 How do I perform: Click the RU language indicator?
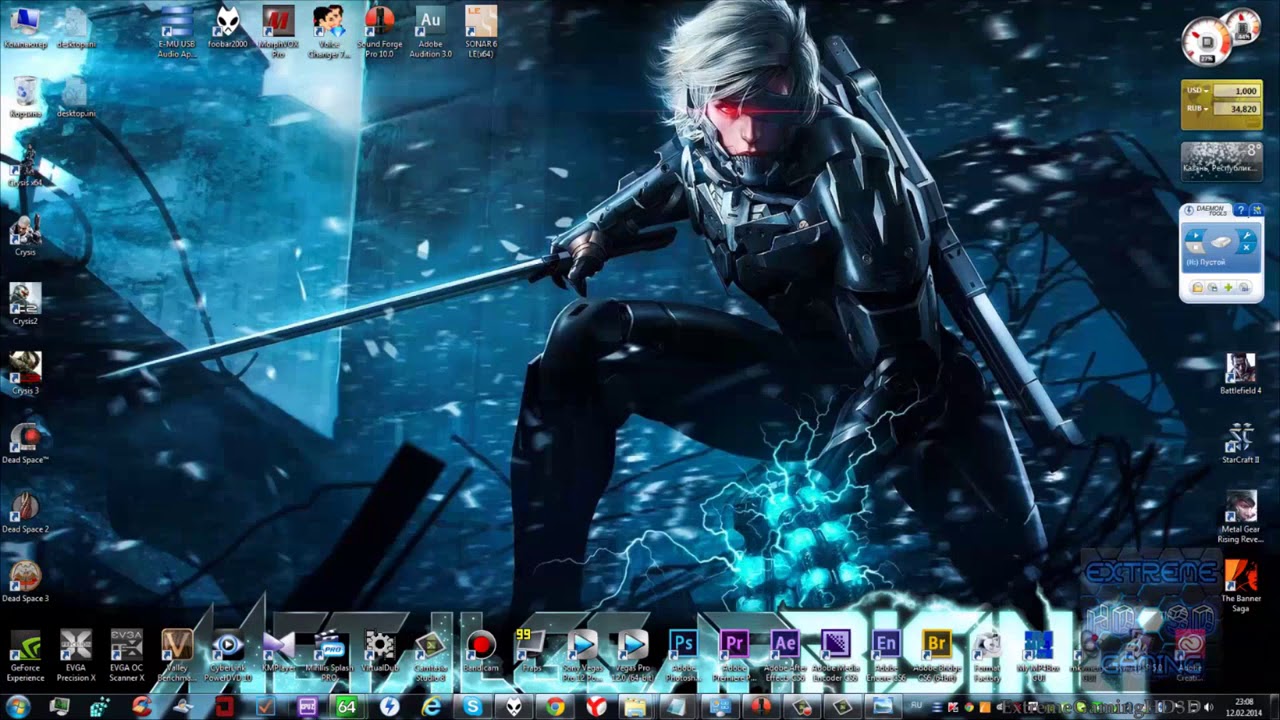[x=916, y=706]
